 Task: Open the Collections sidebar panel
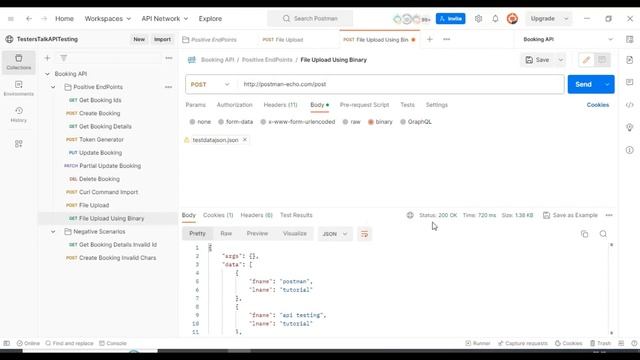pyautogui.click(x=18, y=62)
